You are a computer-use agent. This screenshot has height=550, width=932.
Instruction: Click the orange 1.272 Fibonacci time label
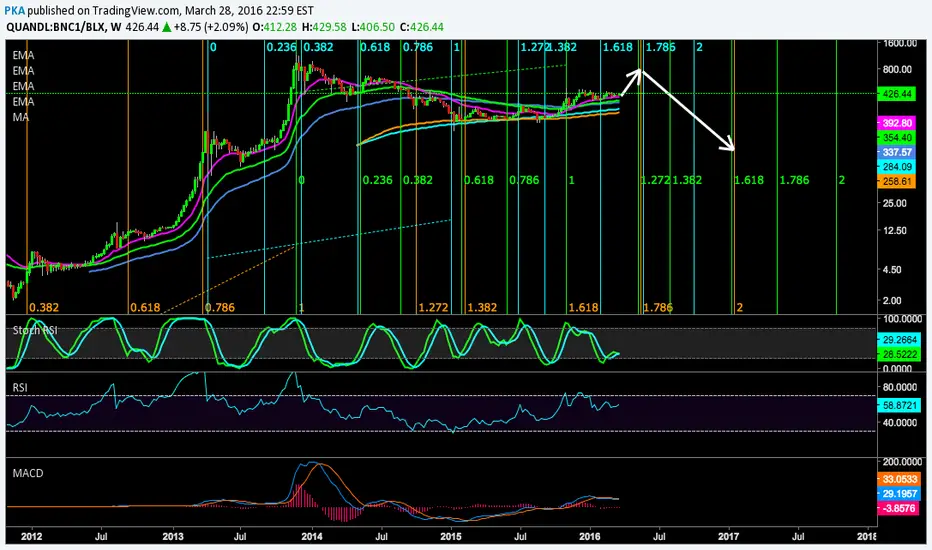tap(433, 307)
